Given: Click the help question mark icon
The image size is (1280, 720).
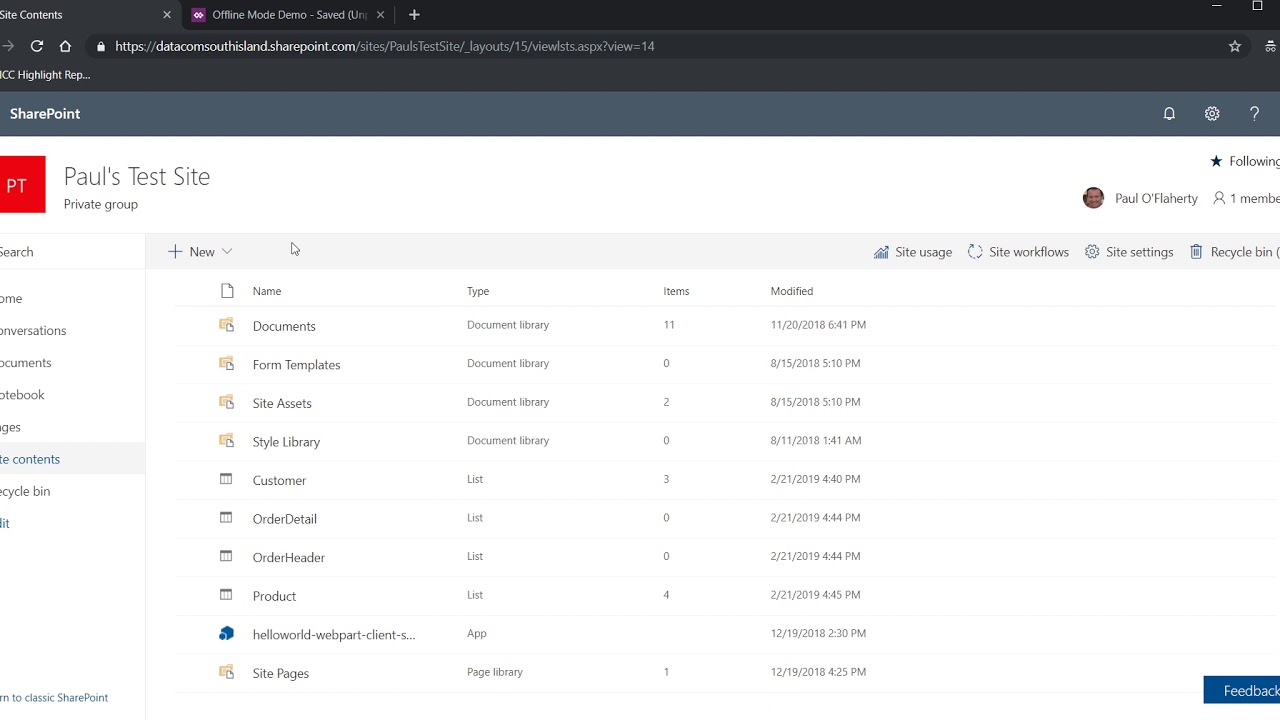Looking at the screenshot, I should (1254, 114).
